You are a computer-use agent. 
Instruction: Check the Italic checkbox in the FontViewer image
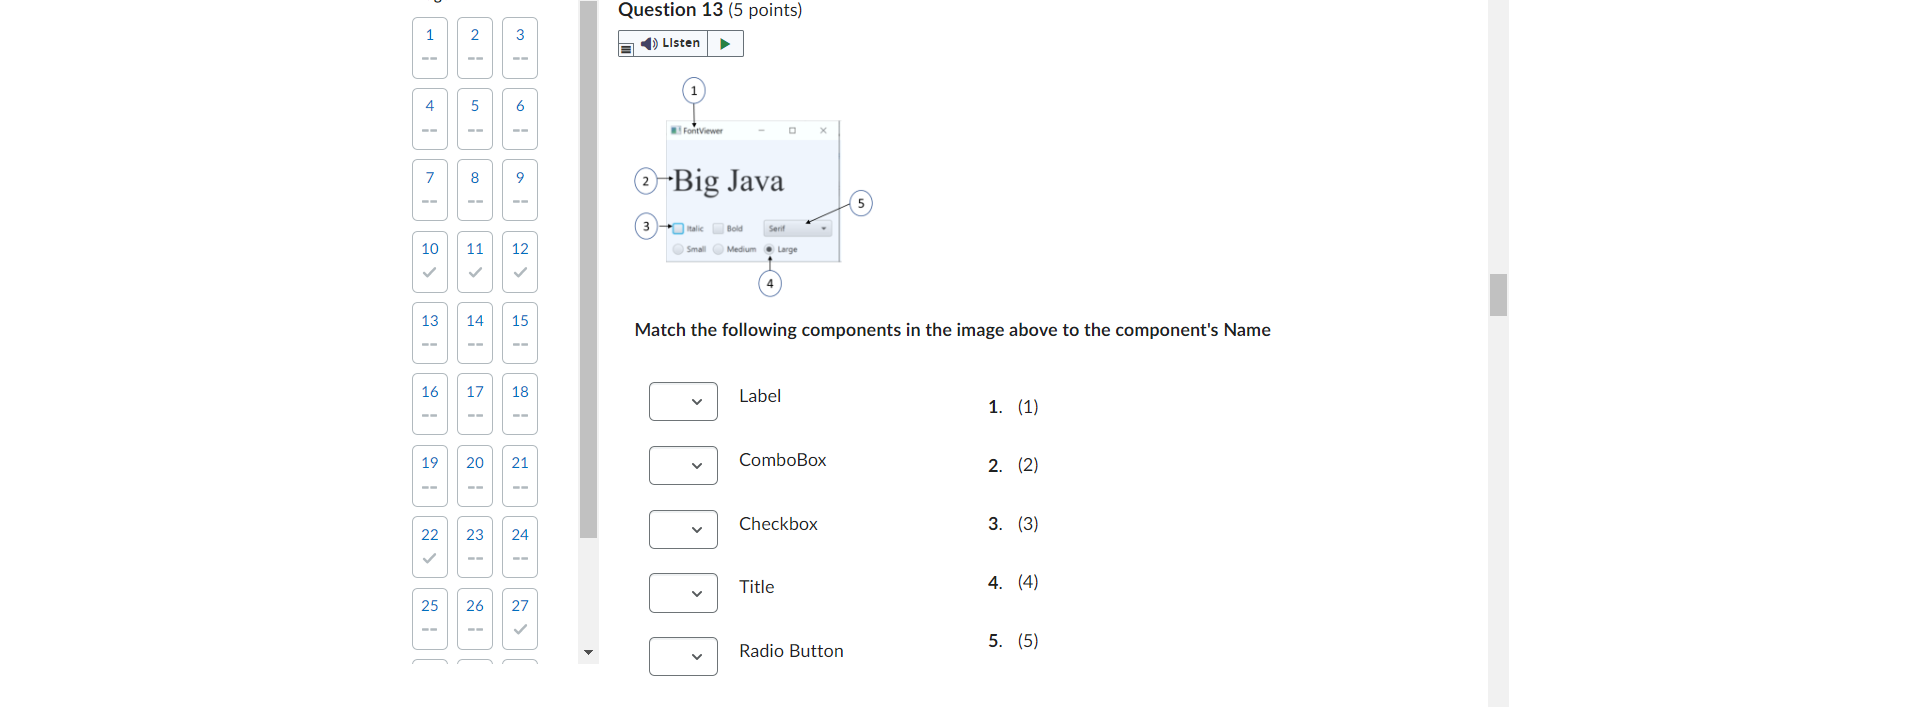pyautogui.click(x=678, y=228)
